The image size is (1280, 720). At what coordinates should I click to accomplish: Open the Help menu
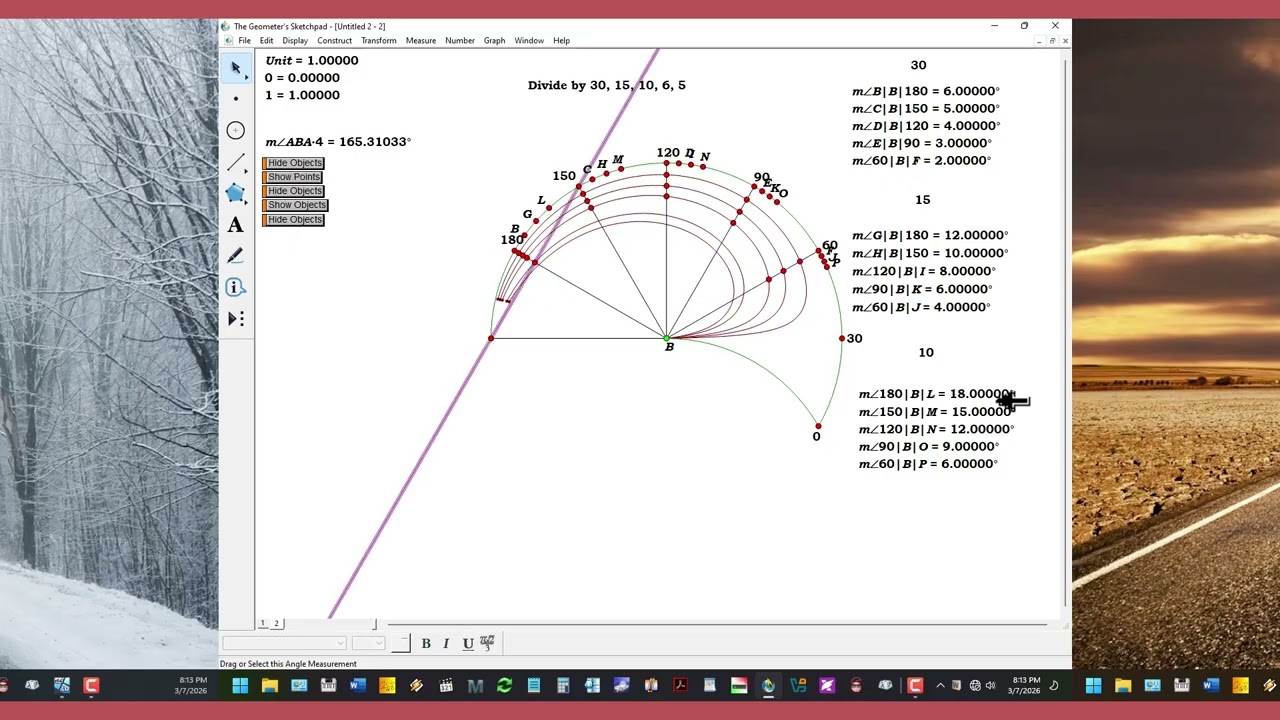pos(562,41)
